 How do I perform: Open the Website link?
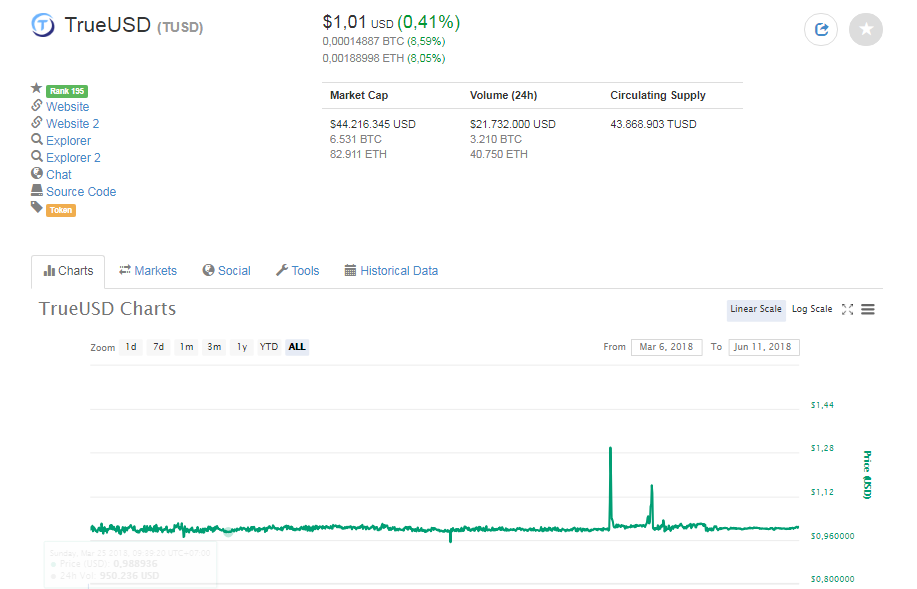coord(68,107)
